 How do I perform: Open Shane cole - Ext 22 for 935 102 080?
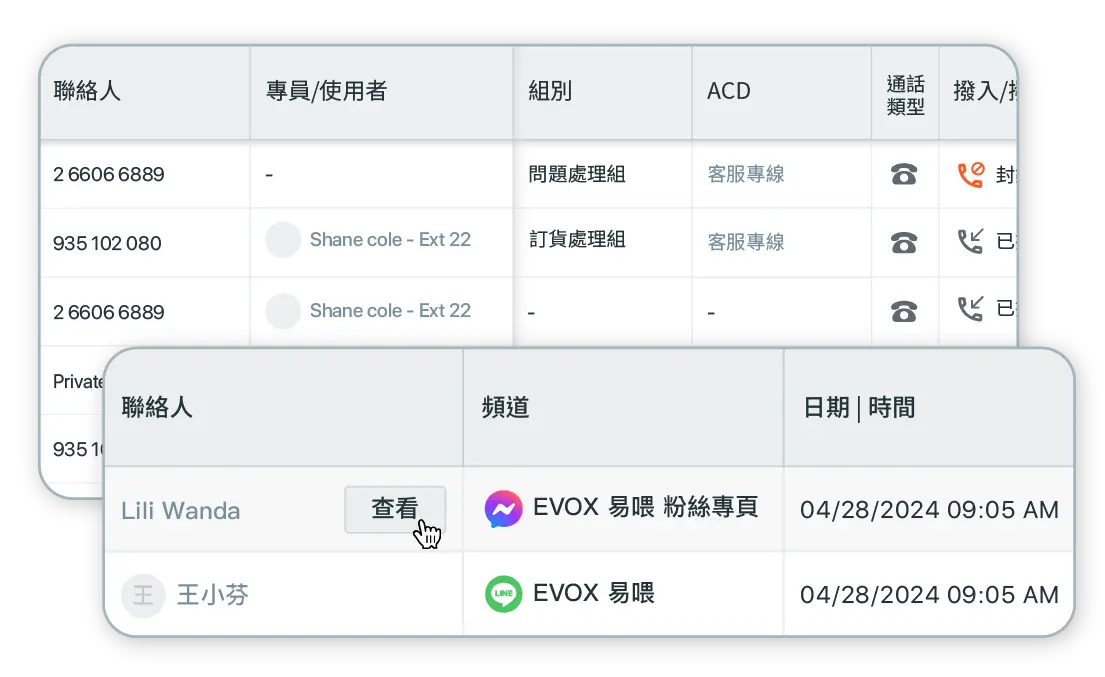point(390,240)
